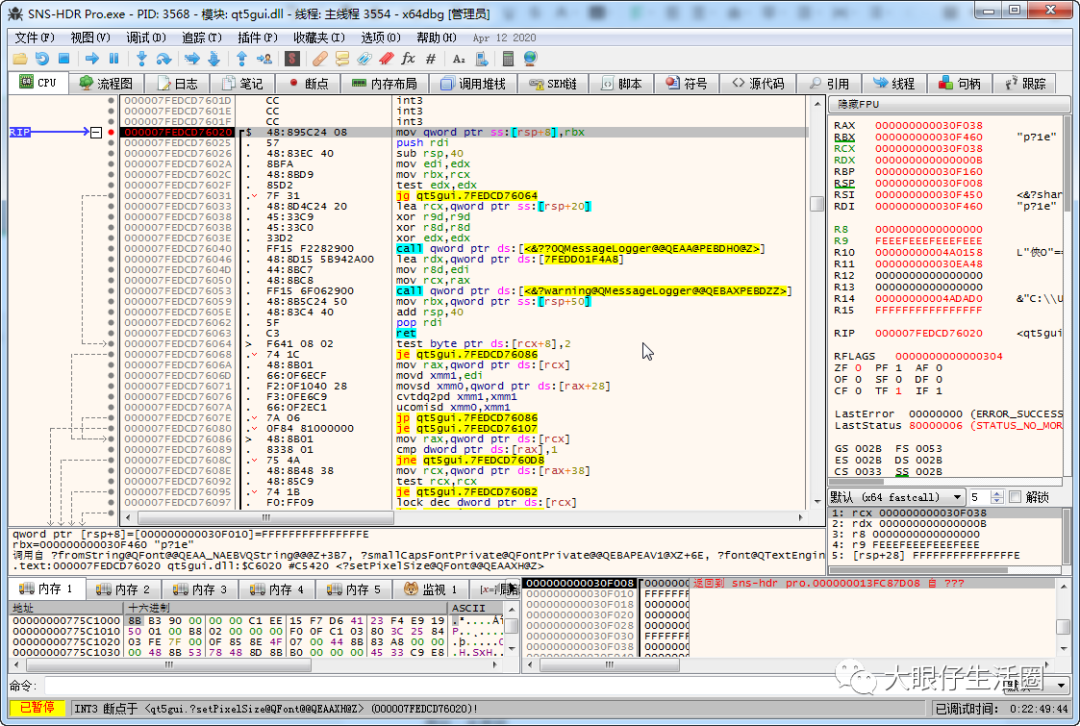Click the fx functions toolbar icon
This screenshot has width=1080, height=726.
tap(408, 59)
